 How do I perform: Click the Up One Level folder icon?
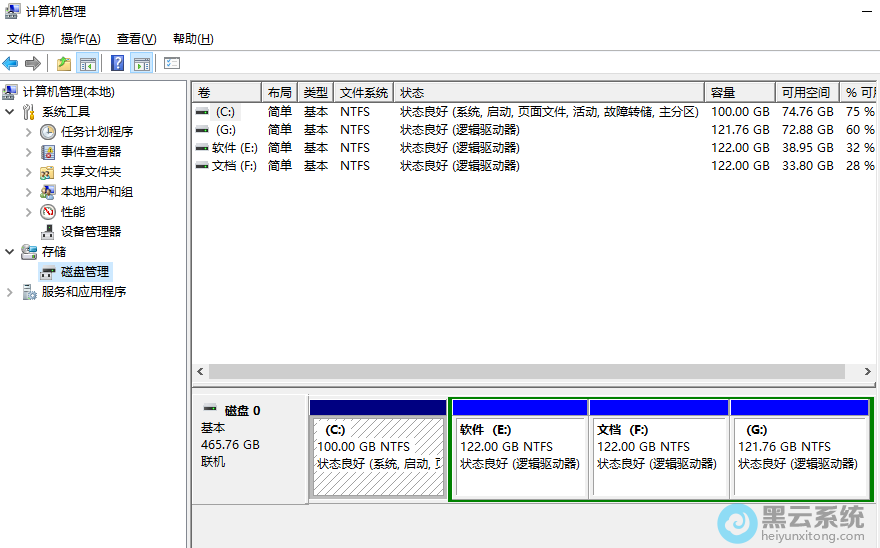pos(64,64)
